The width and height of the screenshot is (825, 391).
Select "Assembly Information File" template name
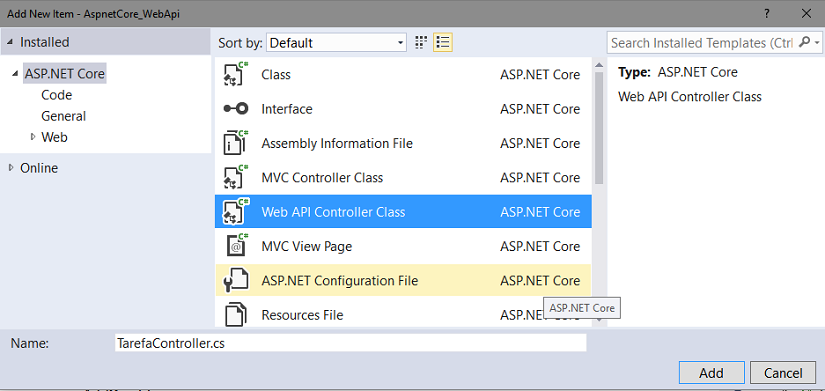(337, 143)
